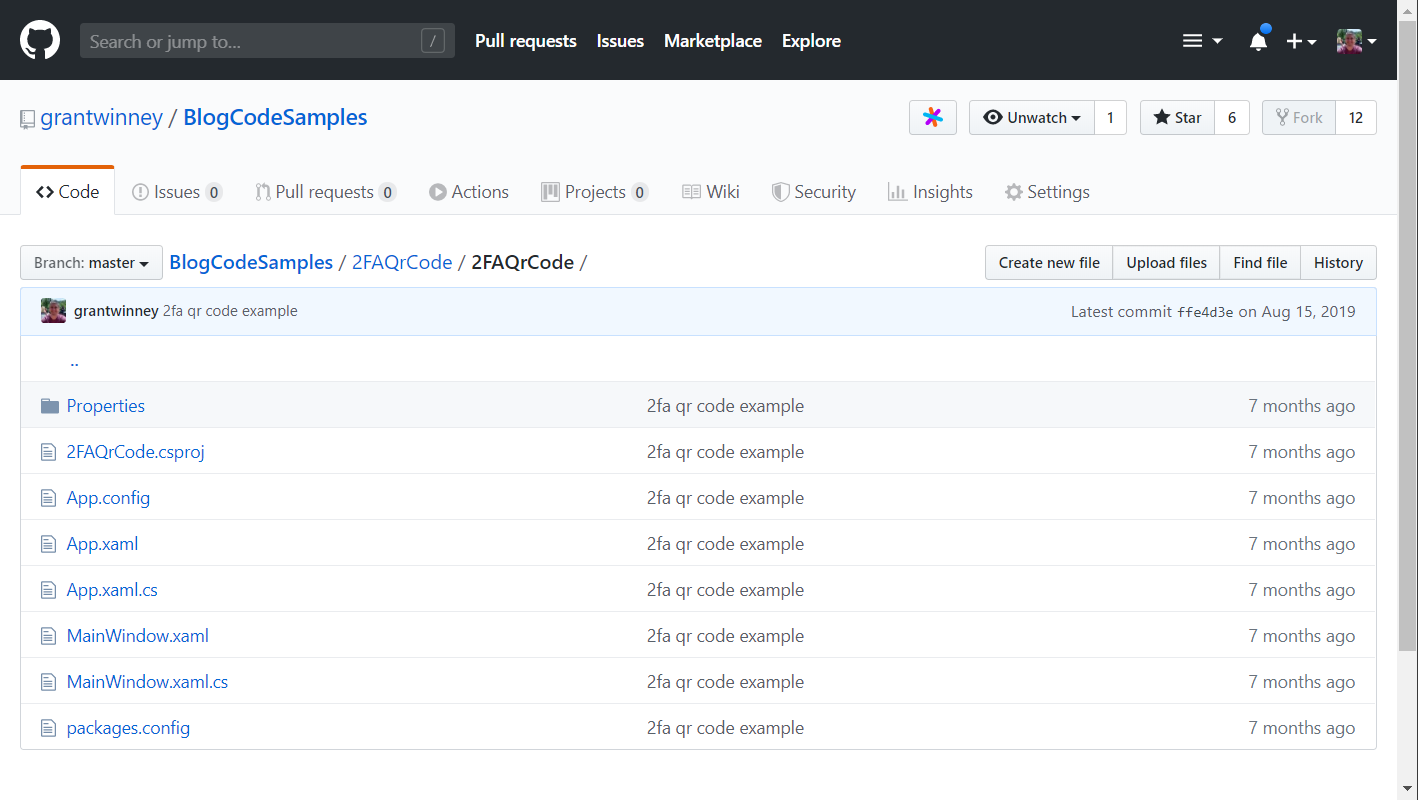The image size is (1418, 800).
Task: Go to repository Settings tab
Action: coord(1047,192)
